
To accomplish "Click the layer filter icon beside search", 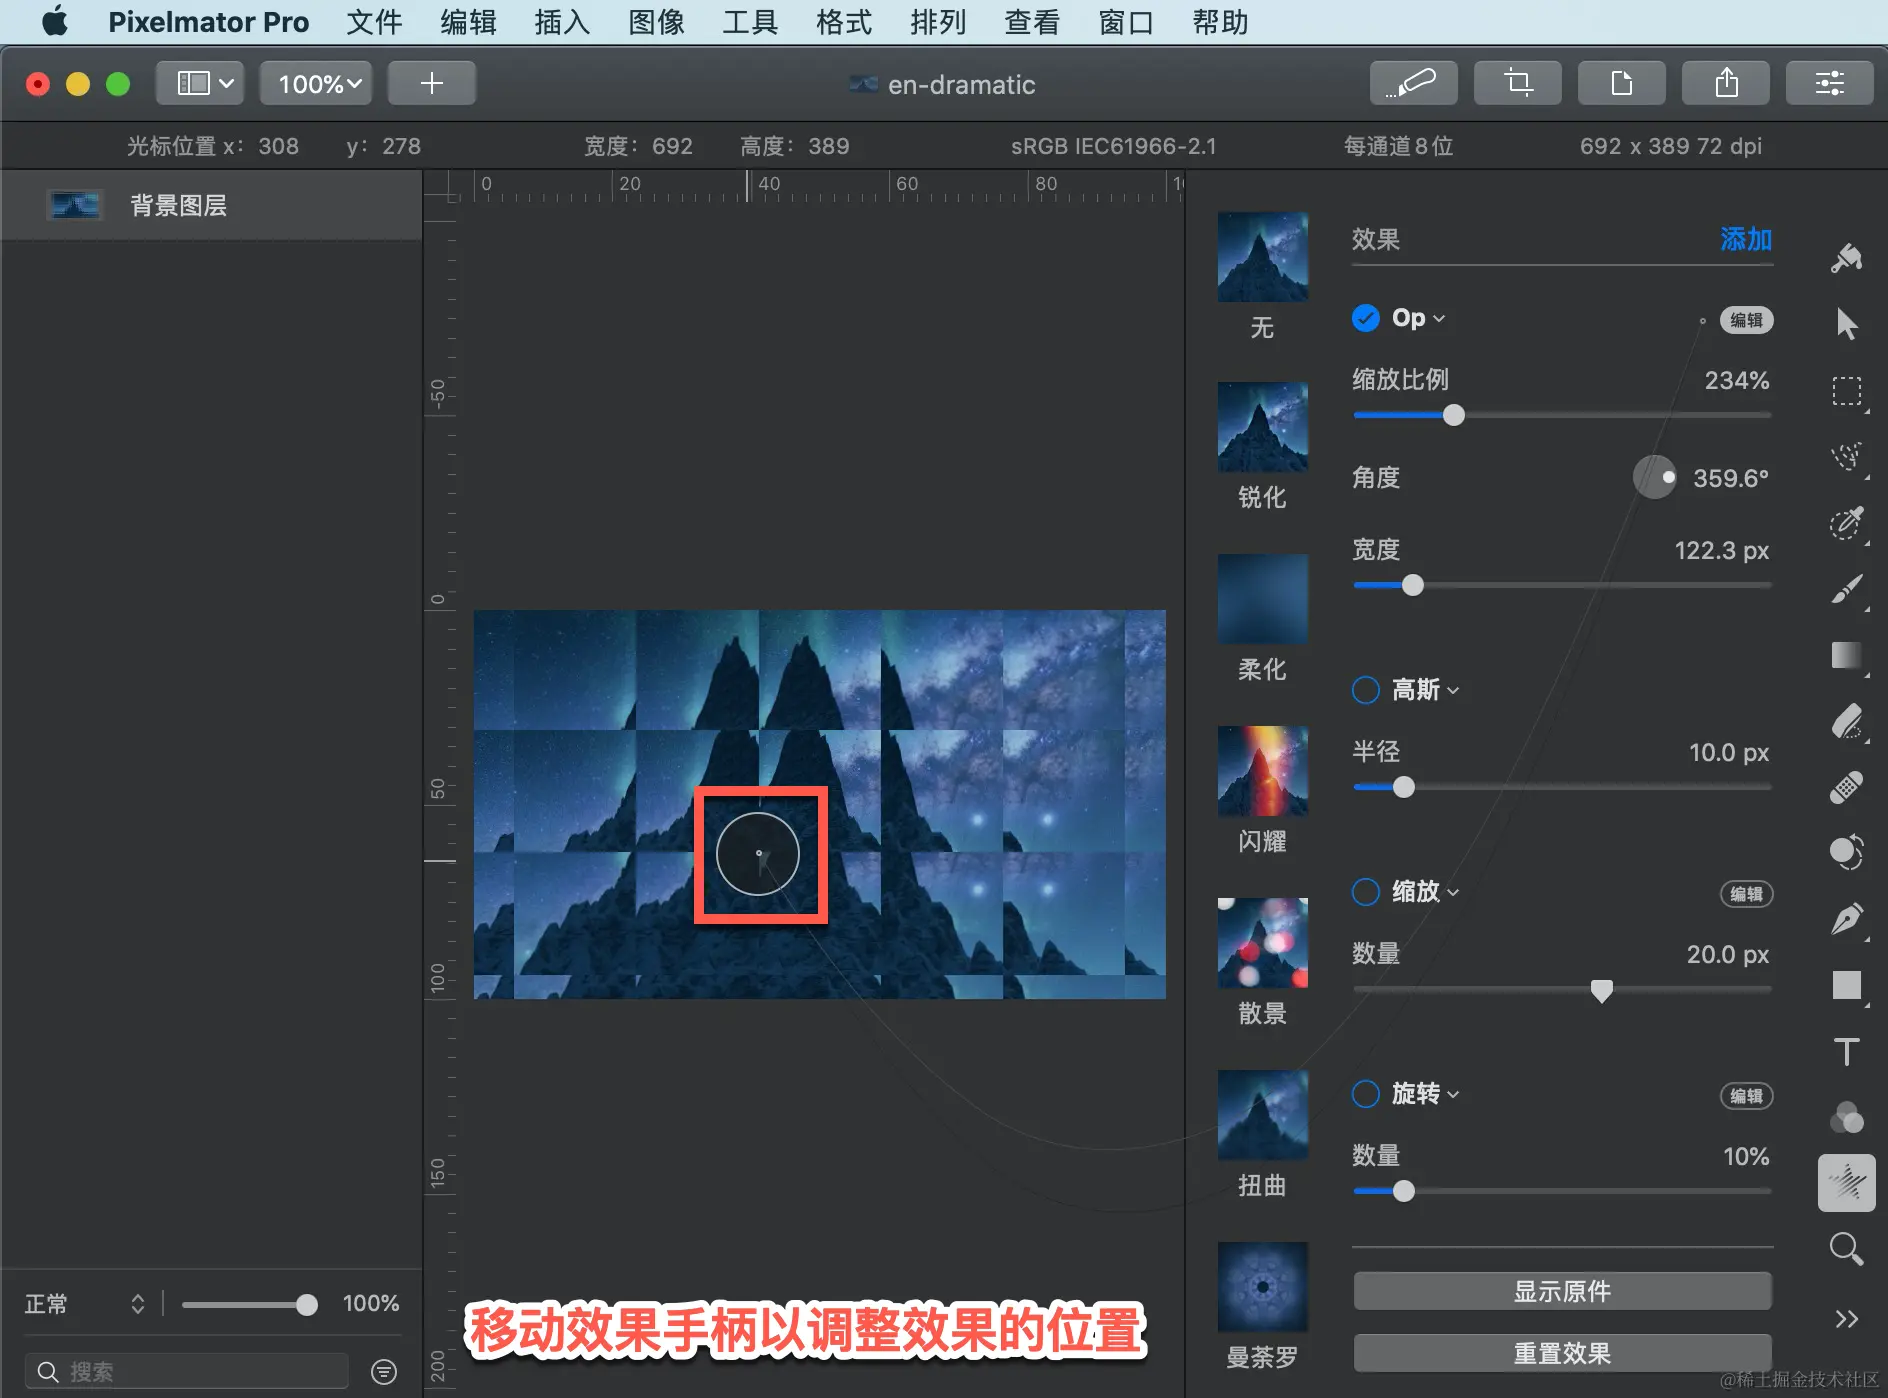I will 384,1372.
